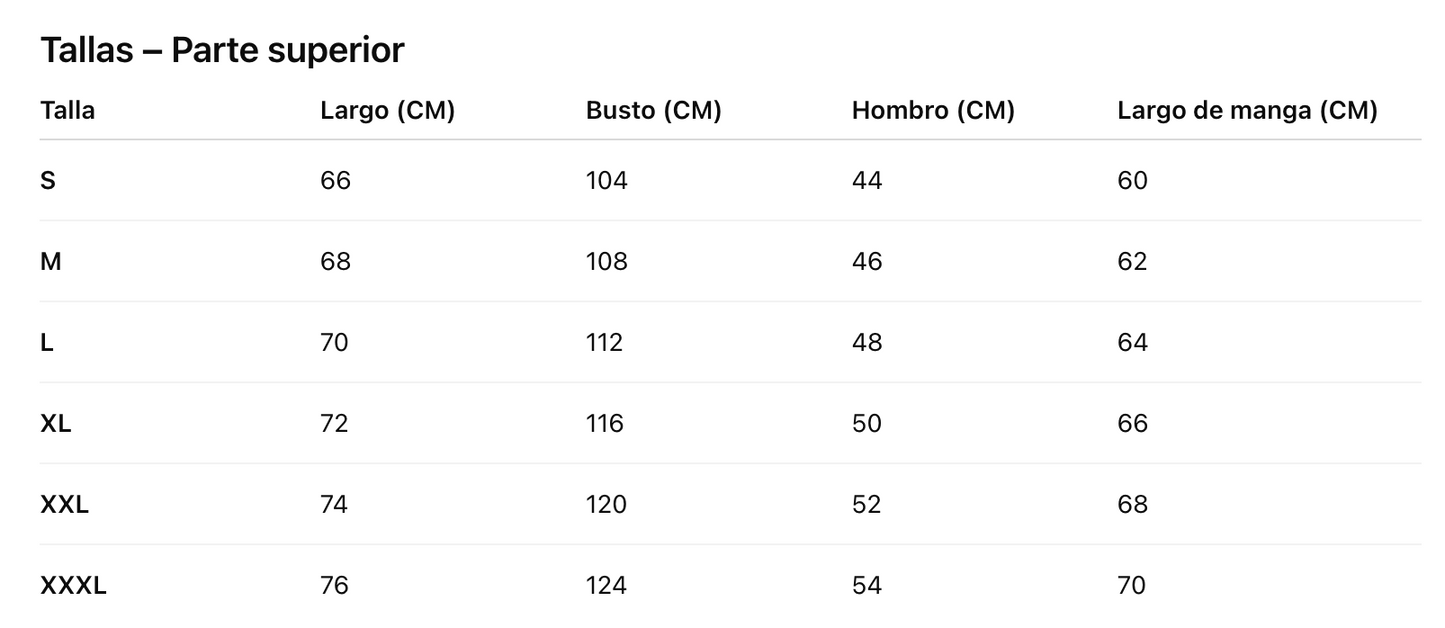Click the shoulder value 46 in row M
The height and width of the screenshot is (628, 1445).
tap(867, 262)
